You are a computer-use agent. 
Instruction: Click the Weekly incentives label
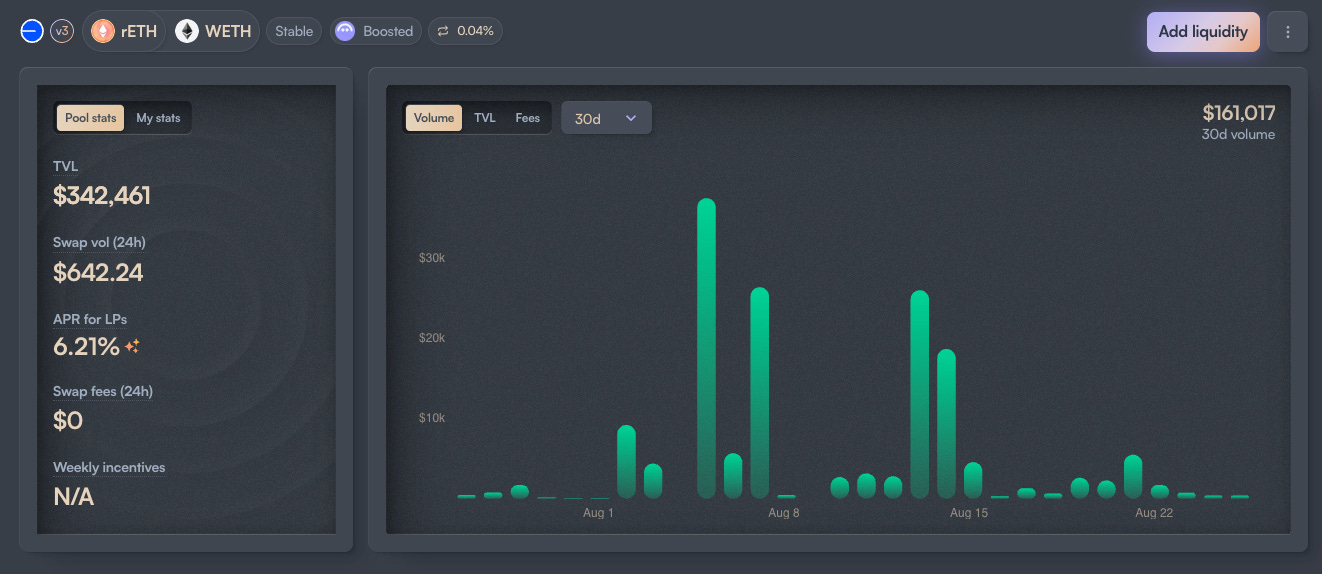click(x=109, y=467)
